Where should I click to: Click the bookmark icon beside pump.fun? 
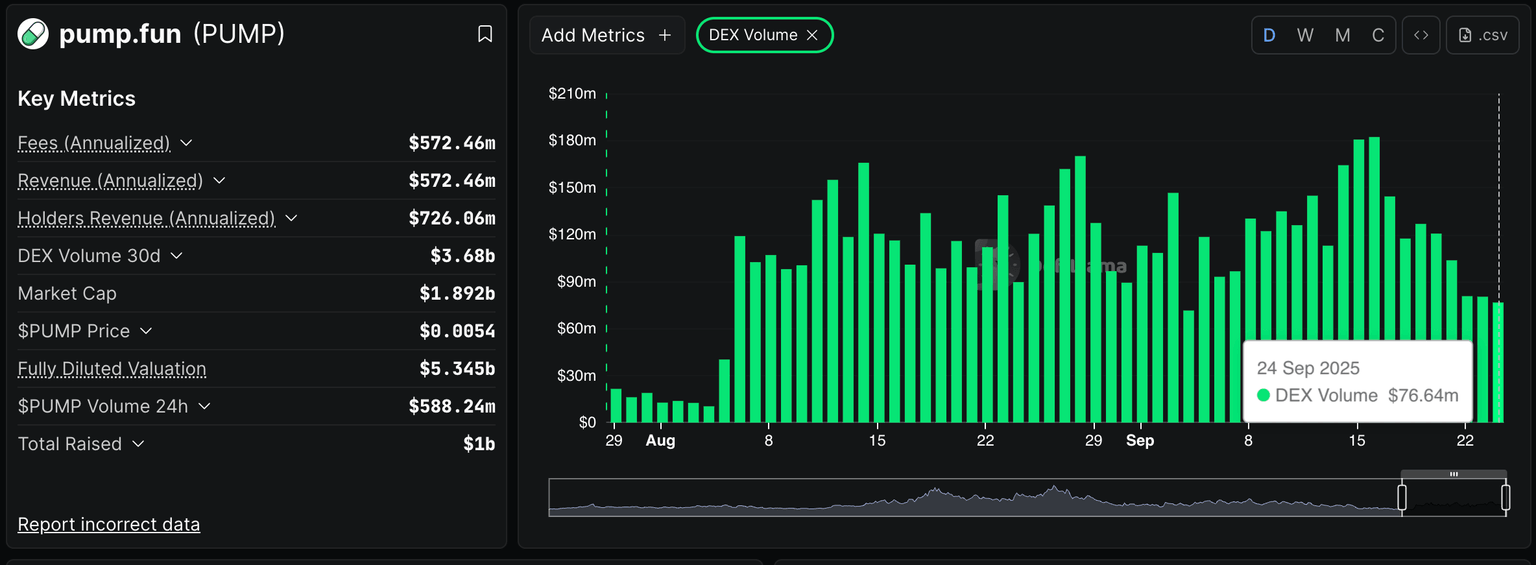click(x=485, y=34)
